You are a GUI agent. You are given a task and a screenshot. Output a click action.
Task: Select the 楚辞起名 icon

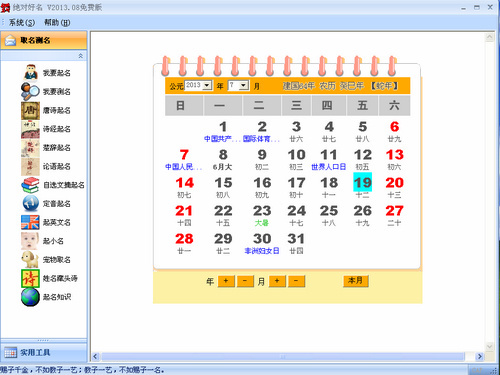coord(30,148)
